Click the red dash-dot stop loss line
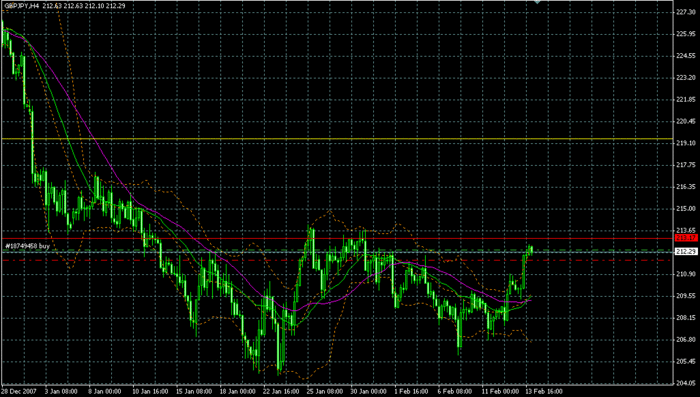The height and width of the screenshot is (397, 700). click(337, 260)
